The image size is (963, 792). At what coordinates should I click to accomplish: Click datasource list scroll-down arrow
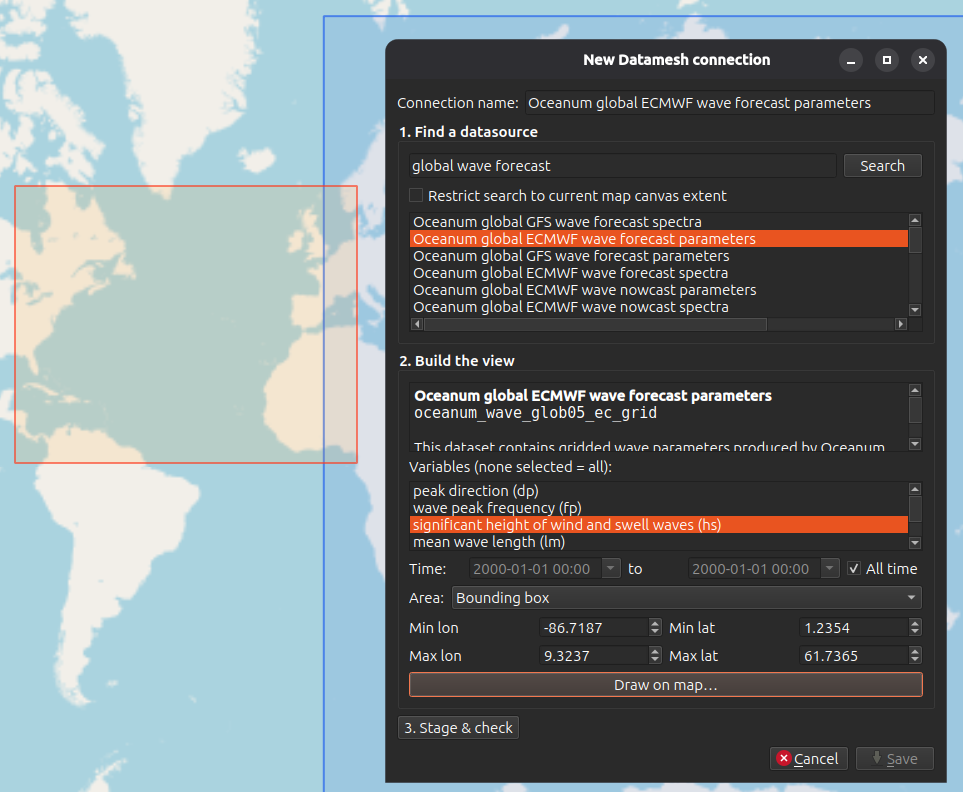point(915,310)
